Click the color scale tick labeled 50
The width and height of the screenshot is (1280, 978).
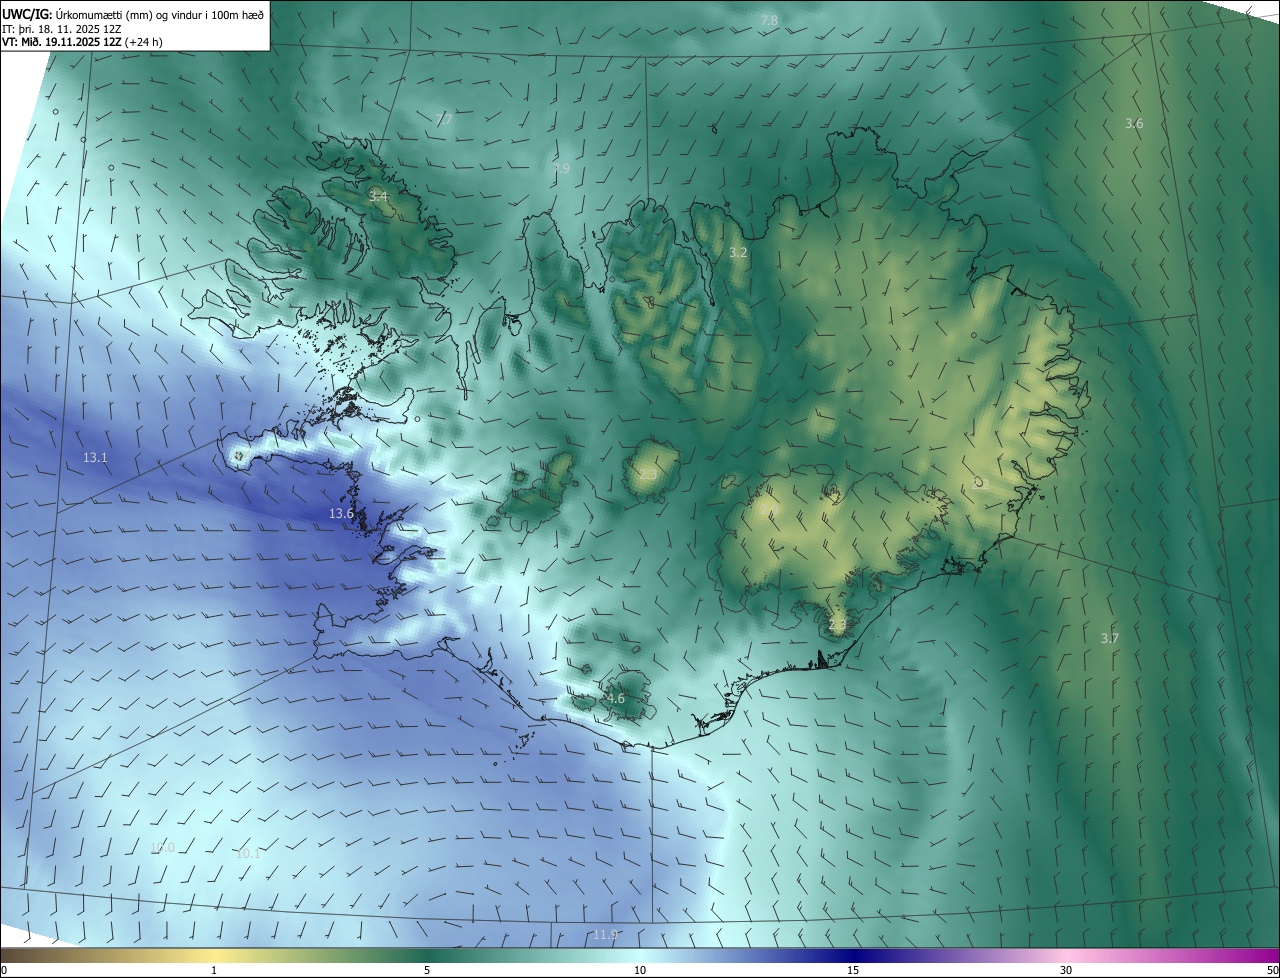[x=1272, y=970]
